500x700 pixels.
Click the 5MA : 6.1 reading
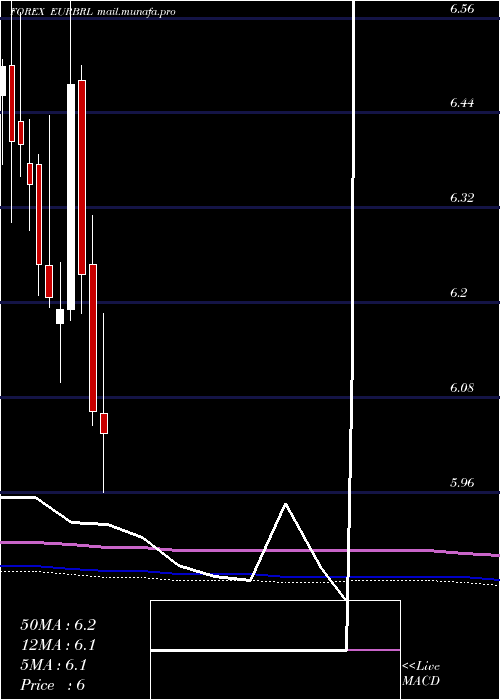click(x=54, y=665)
